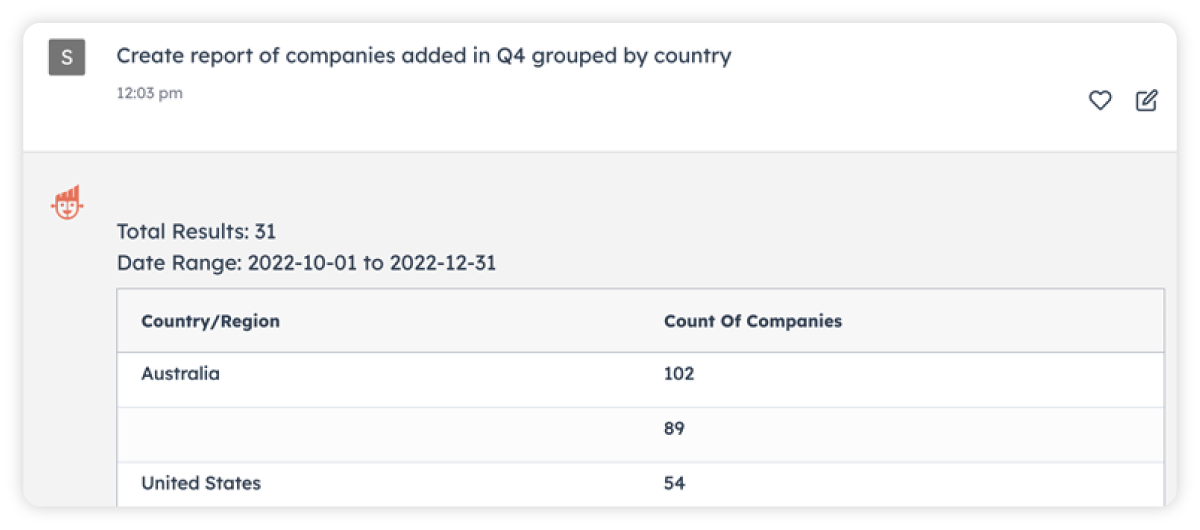1200x530 pixels.
Task: Click the 2022-12-31 end date
Action: (443, 264)
